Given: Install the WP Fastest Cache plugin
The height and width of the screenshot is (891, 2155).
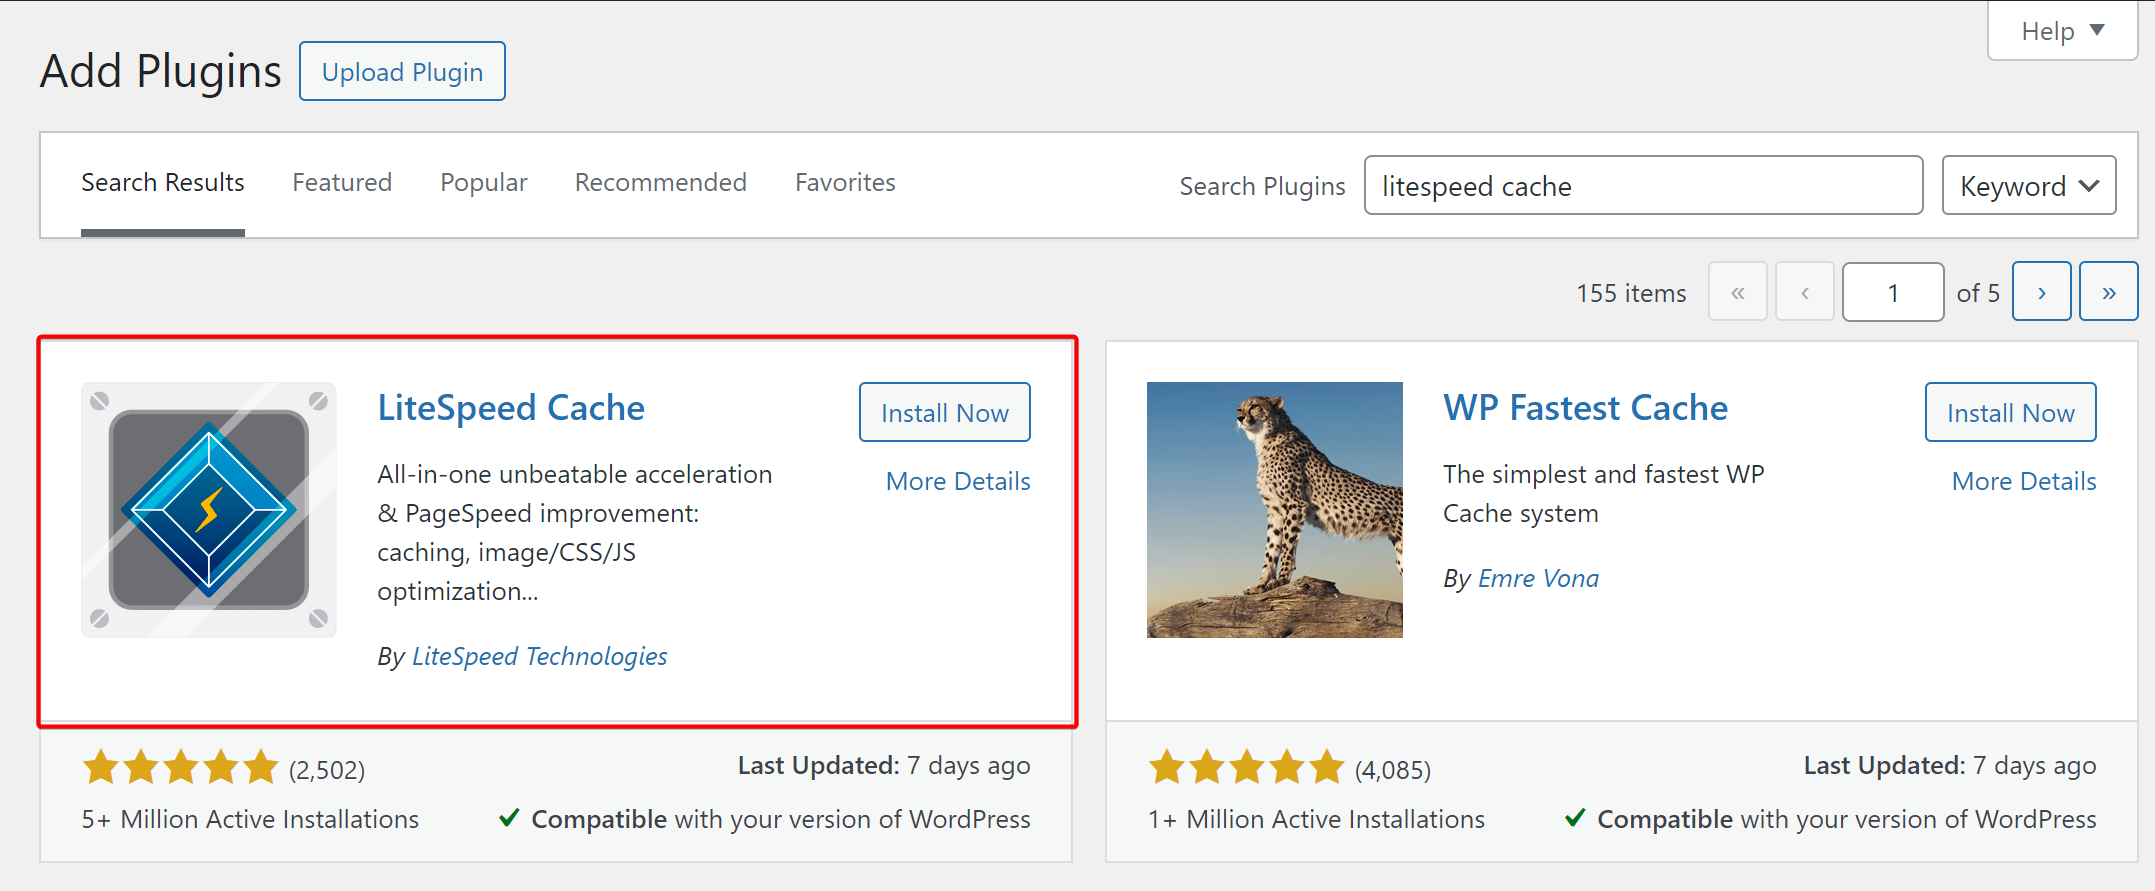Looking at the screenshot, I should pos(2010,413).
